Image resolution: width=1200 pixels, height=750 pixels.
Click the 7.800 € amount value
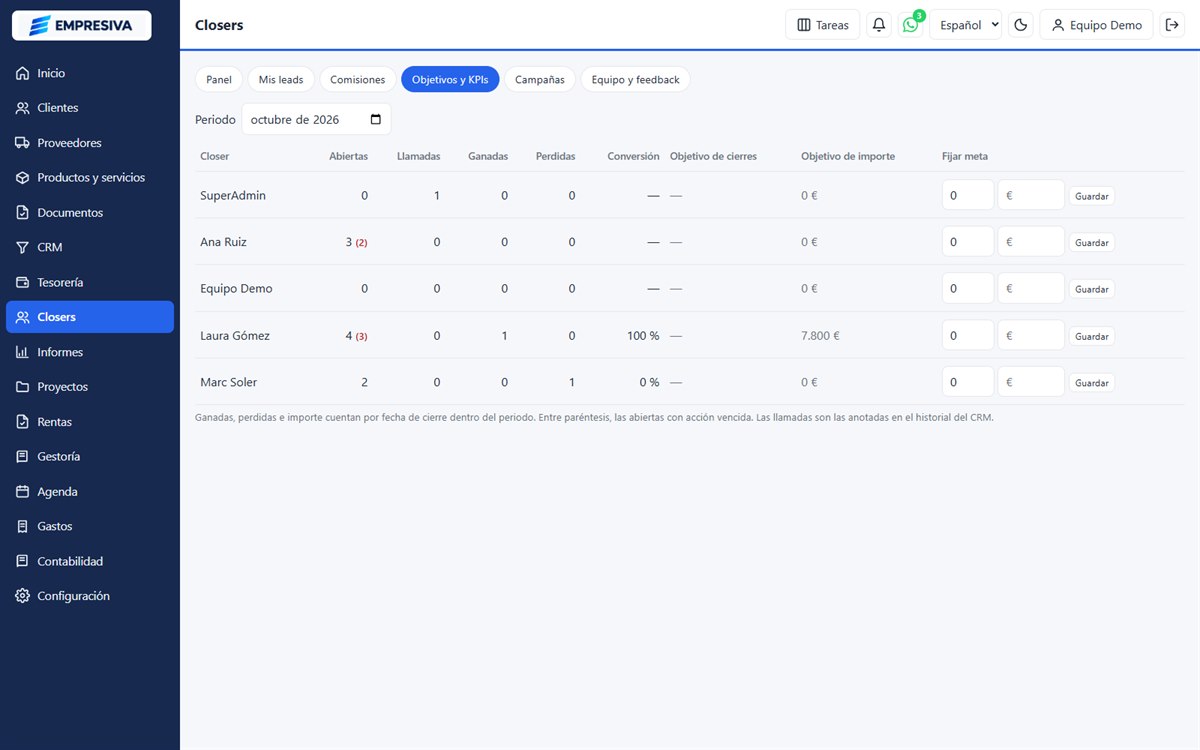point(820,336)
